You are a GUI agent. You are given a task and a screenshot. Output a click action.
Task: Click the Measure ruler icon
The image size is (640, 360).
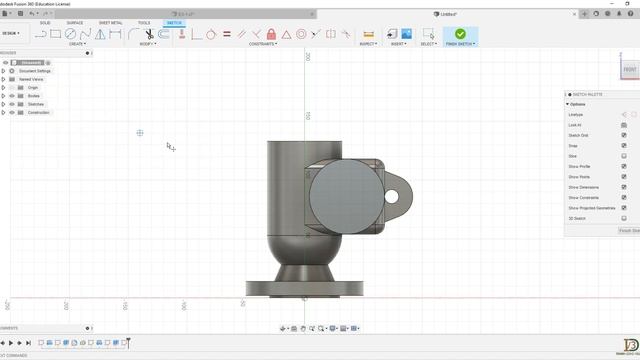click(369, 34)
